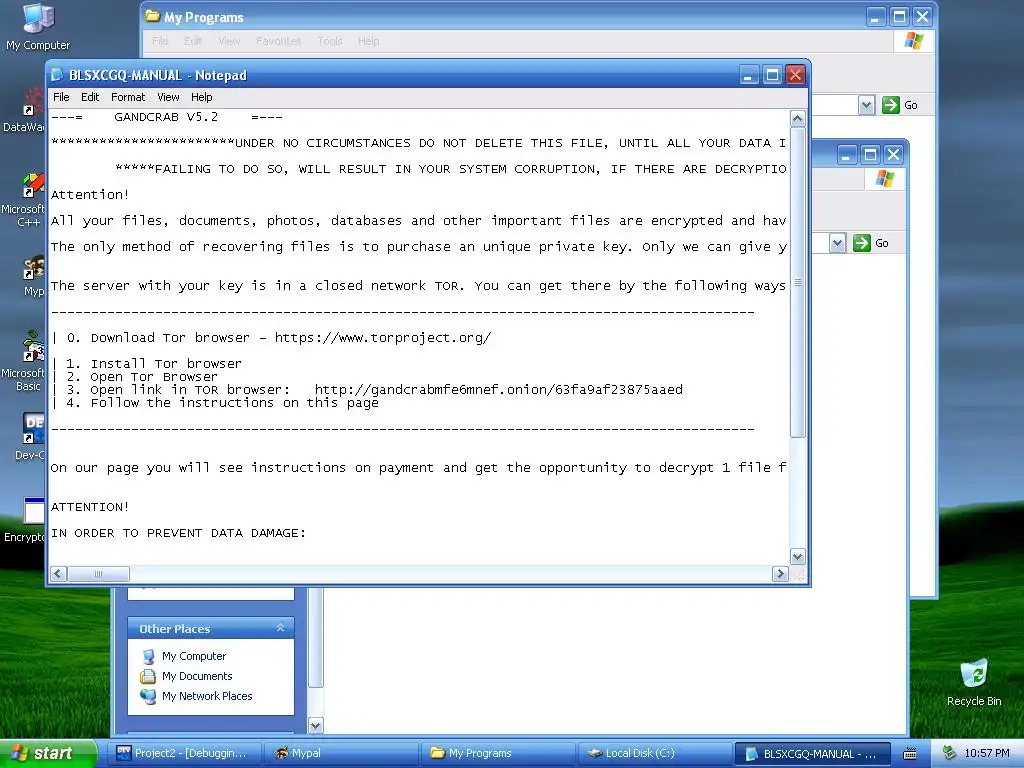This screenshot has height=768, width=1024.
Task: Click Notepad horizontal scrollbar thumb
Action: (x=99, y=573)
